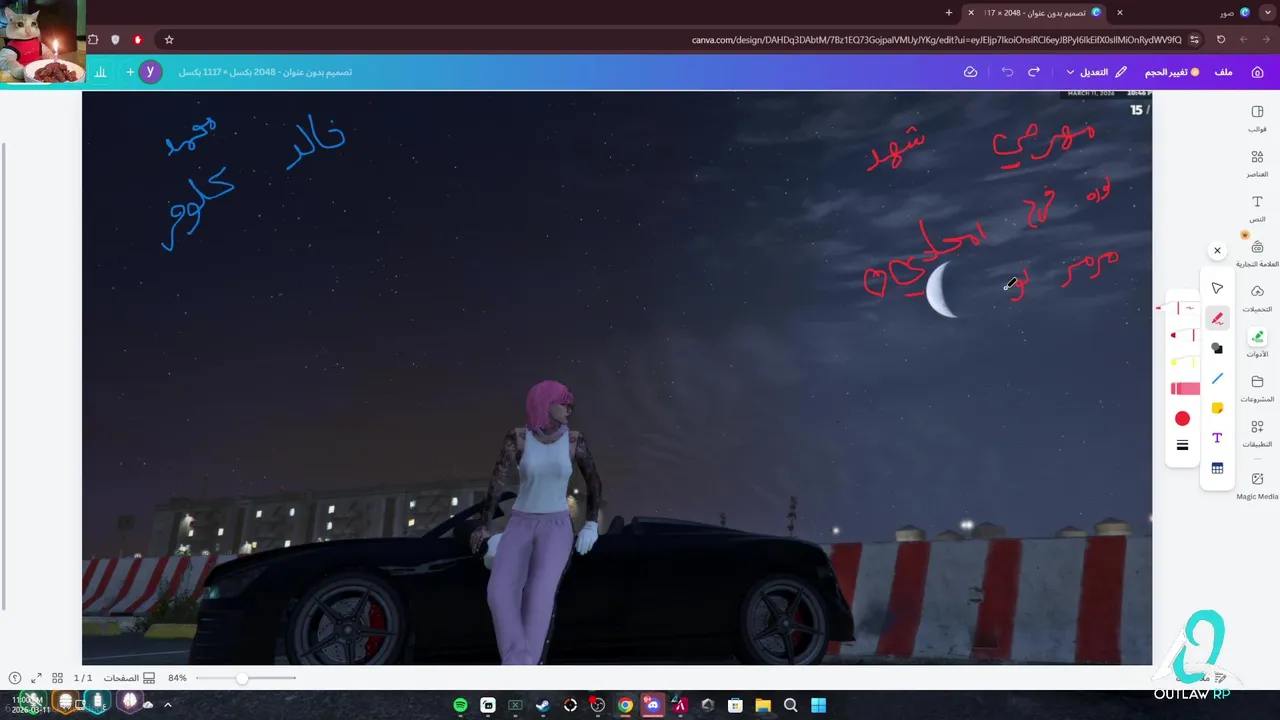Open the Elements (العناصر) sidebar panel
The width and height of the screenshot is (1280, 720).
pos(1257,164)
